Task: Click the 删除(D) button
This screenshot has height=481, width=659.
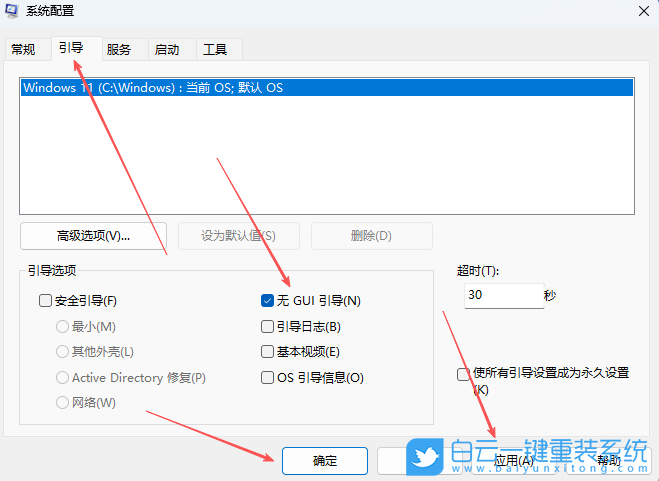Action: pyautogui.click(x=372, y=236)
